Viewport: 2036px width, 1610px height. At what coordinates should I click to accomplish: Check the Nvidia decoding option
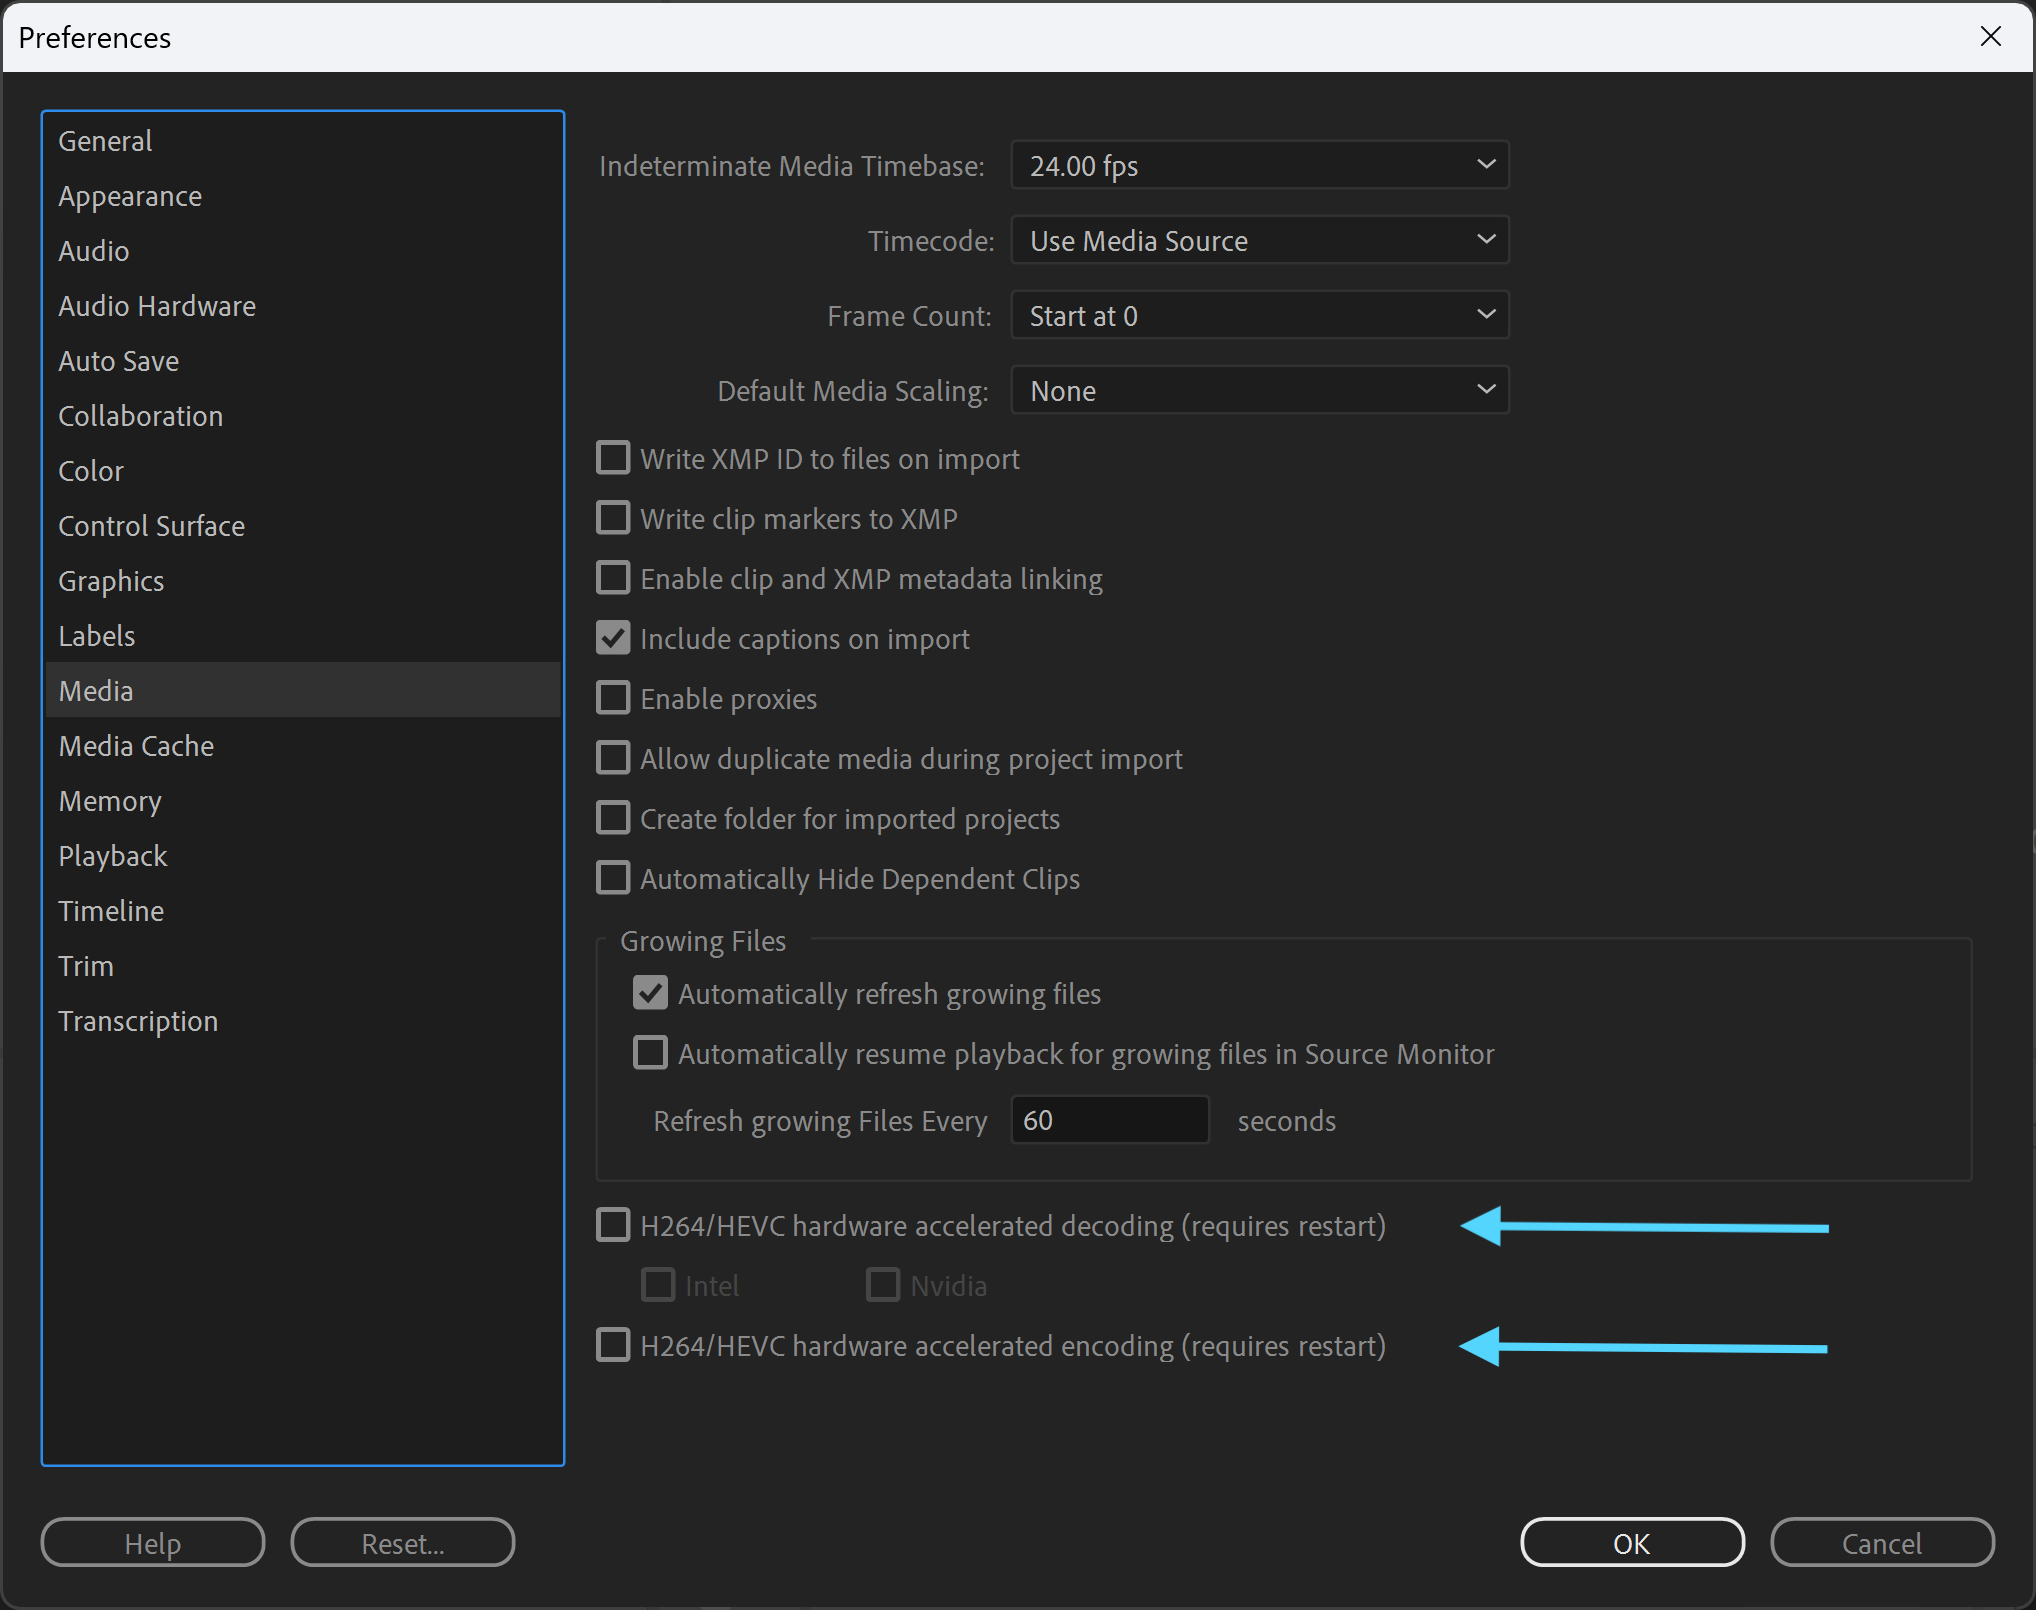click(882, 1285)
